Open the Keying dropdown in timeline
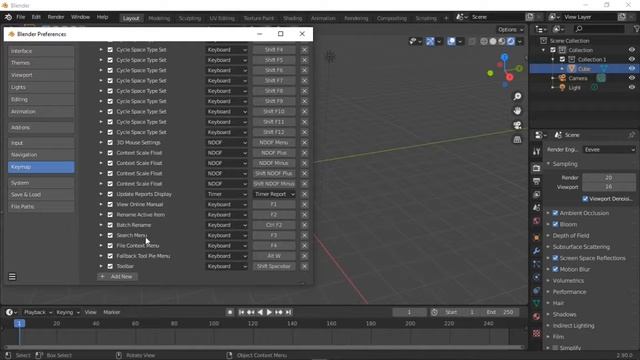640x360 pixels. pos(67,312)
